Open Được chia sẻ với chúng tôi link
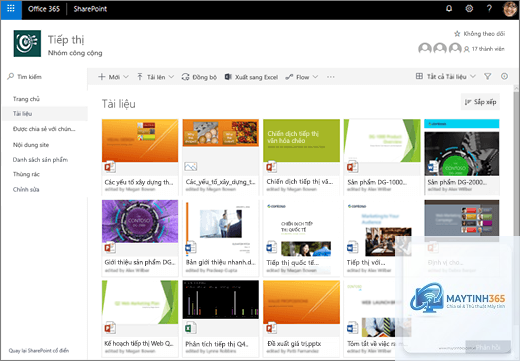The width and height of the screenshot is (520, 361). pyautogui.click(x=44, y=129)
